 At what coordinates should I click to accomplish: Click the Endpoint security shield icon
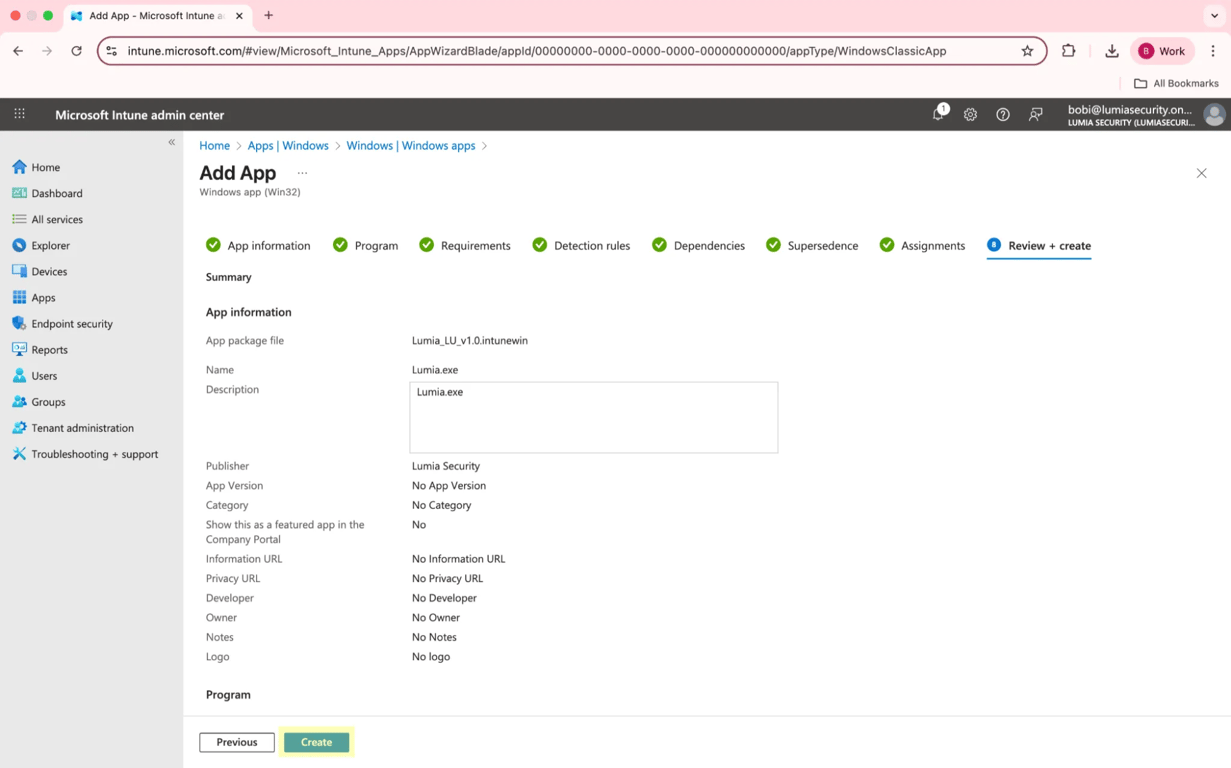click(19, 323)
